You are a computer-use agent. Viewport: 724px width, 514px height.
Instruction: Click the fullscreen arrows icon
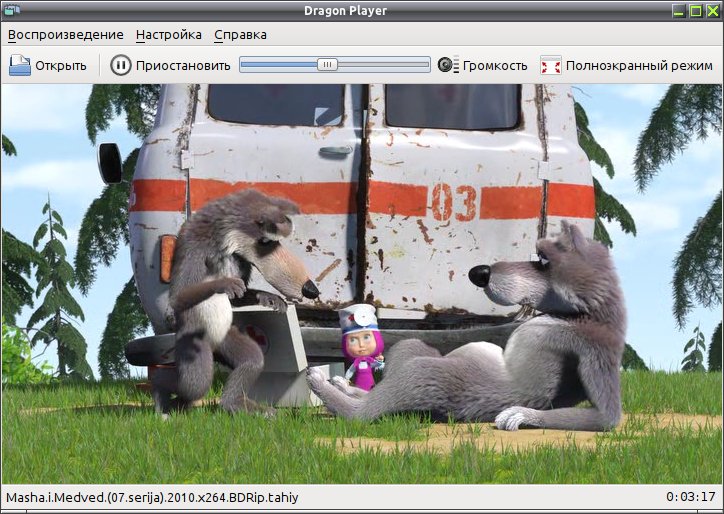pos(551,65)
